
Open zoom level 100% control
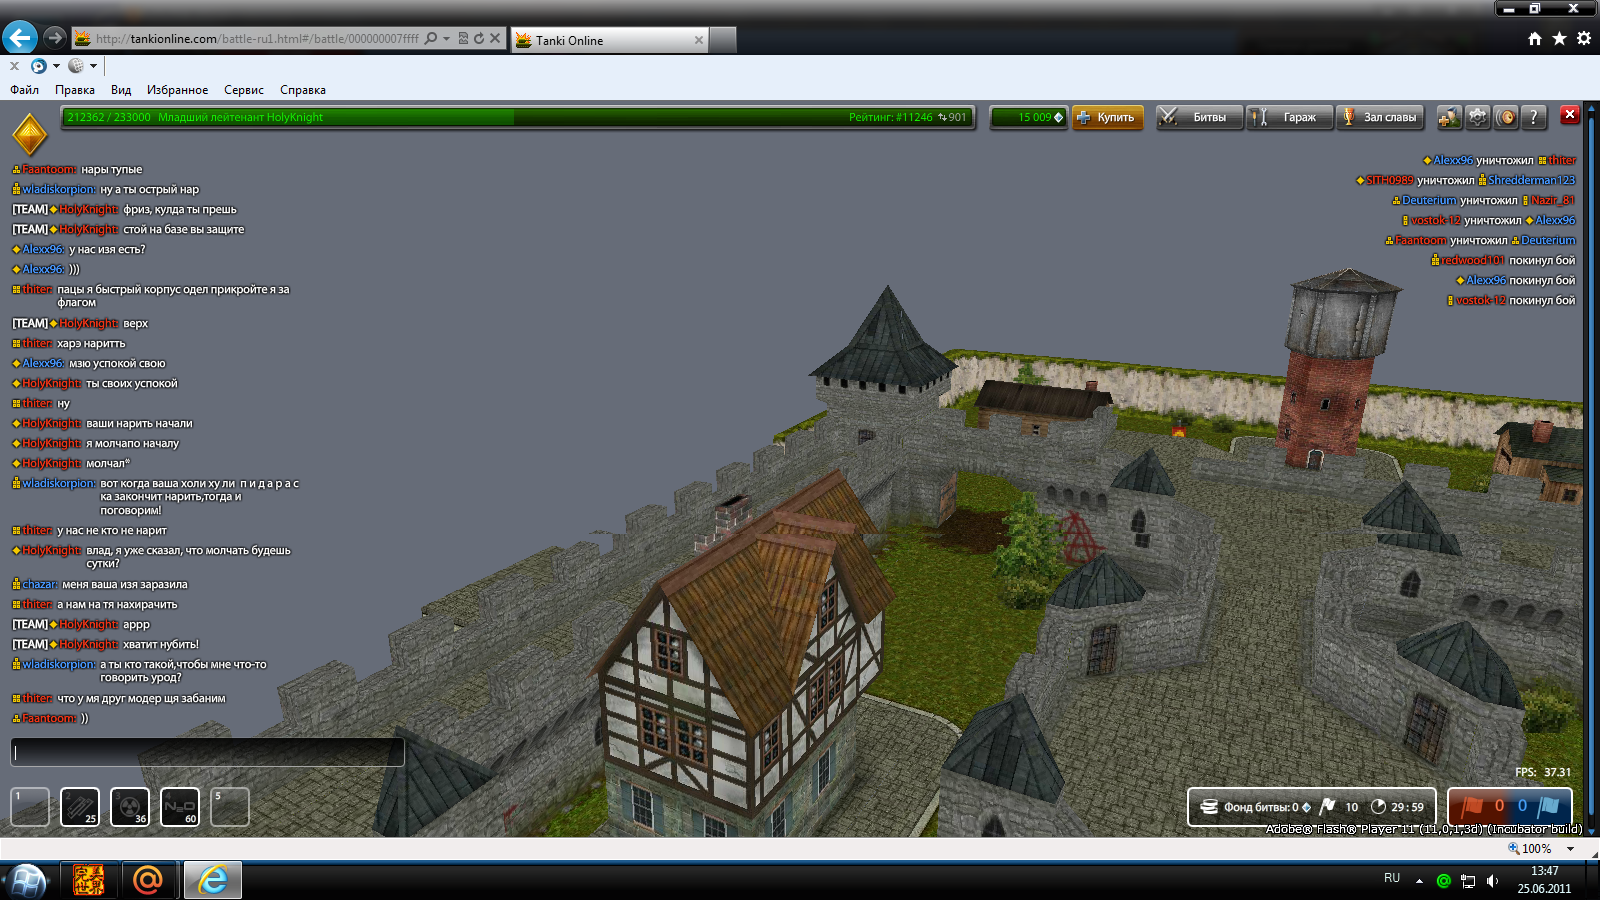(1530, 848)
